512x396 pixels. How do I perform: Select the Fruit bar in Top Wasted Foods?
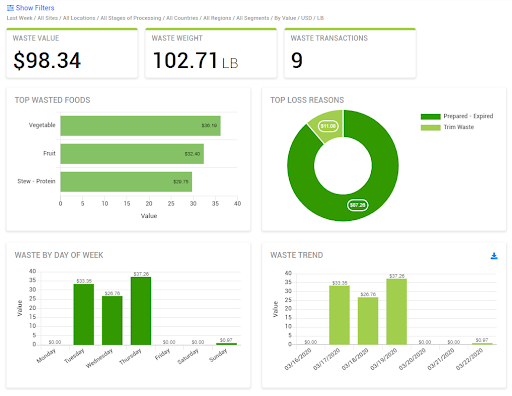coord(132,154)
